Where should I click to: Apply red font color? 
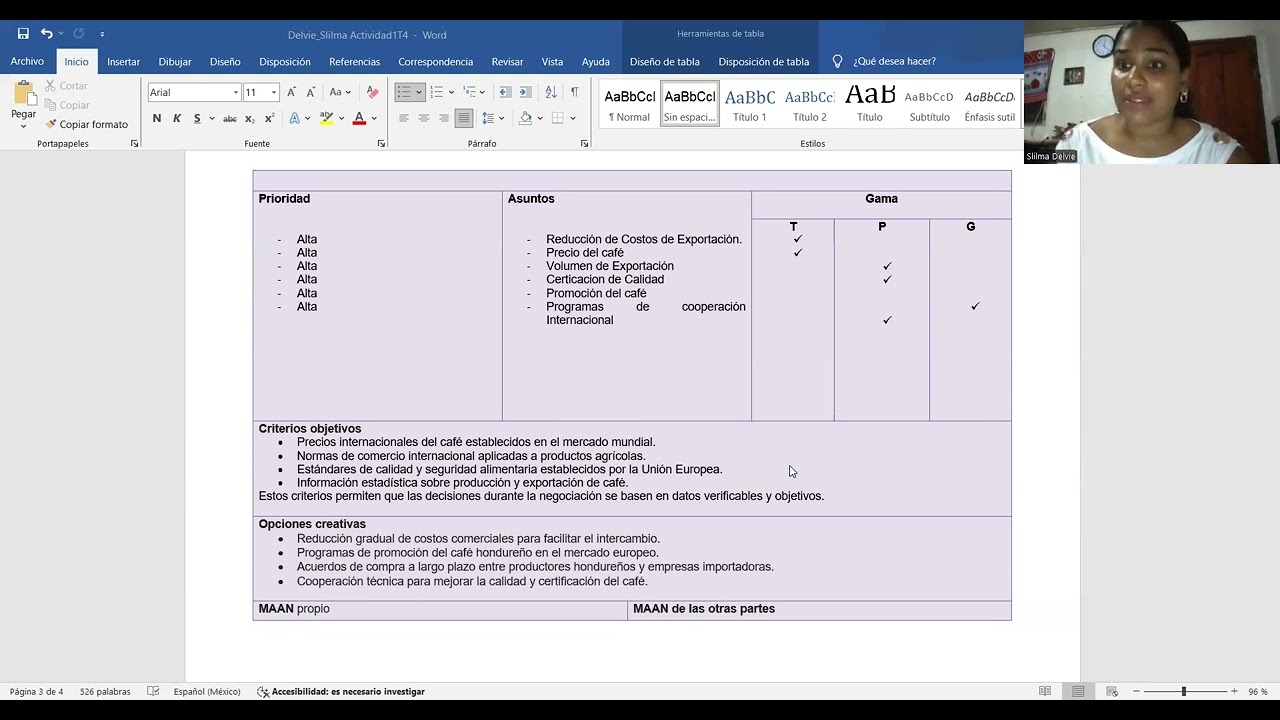tap(359, 118)
